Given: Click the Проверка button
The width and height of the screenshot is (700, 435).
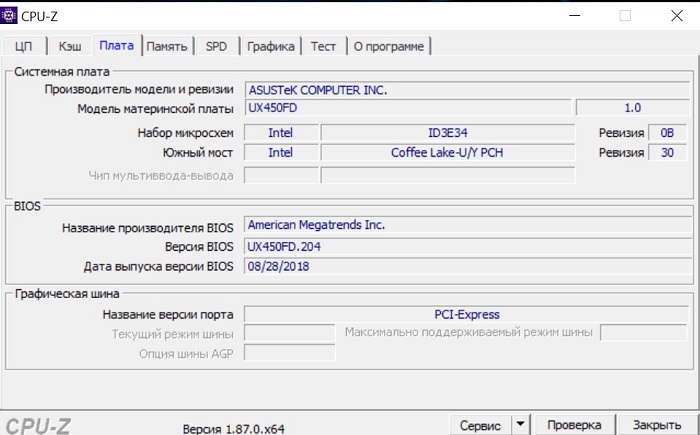Looking at the screenshot, I should pyautogui.click(x=574, y=425).
